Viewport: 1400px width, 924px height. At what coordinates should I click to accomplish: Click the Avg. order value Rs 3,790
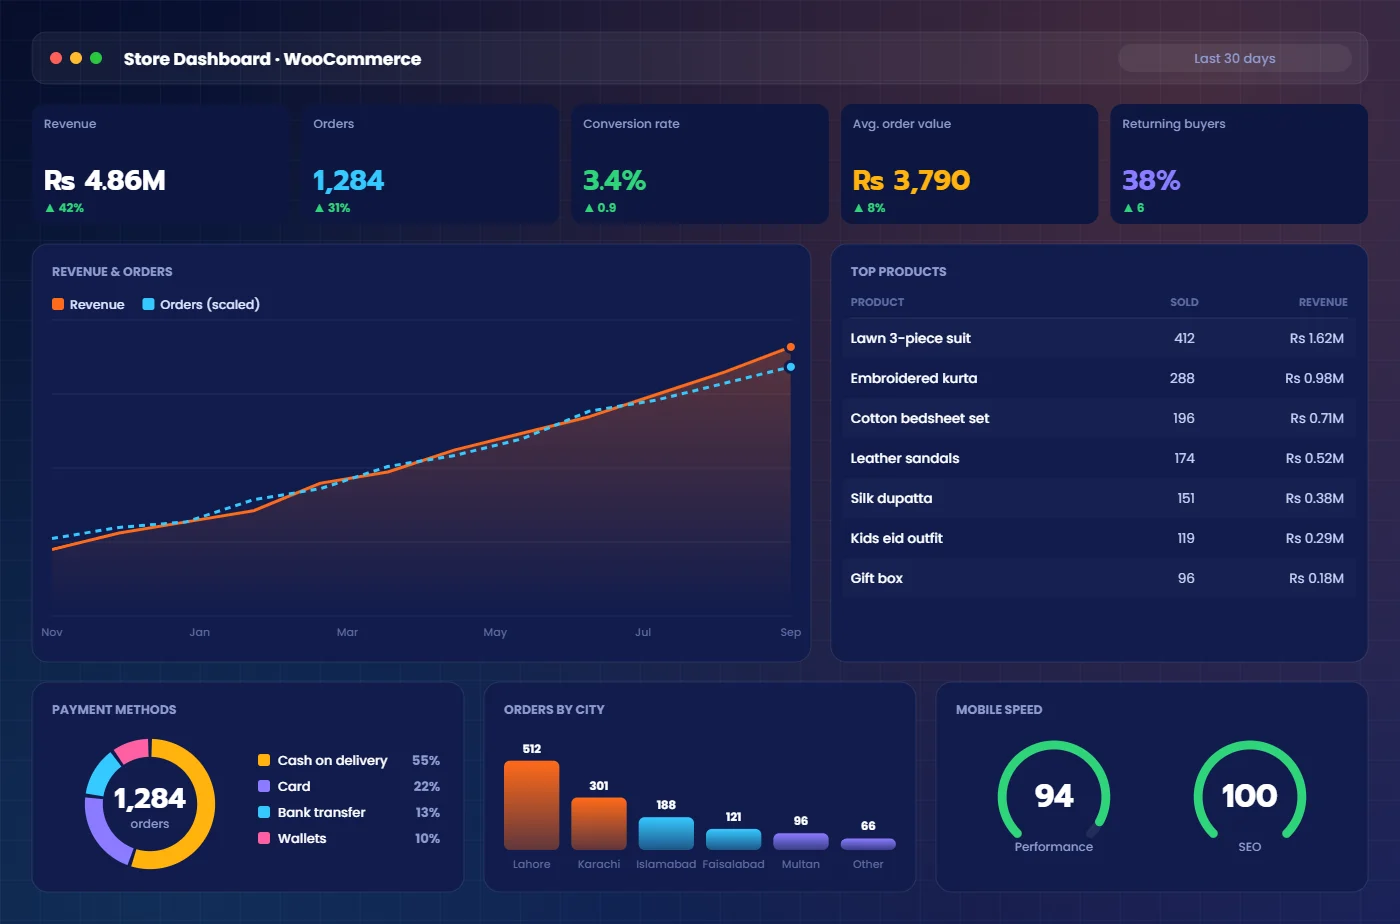(911, 180)
